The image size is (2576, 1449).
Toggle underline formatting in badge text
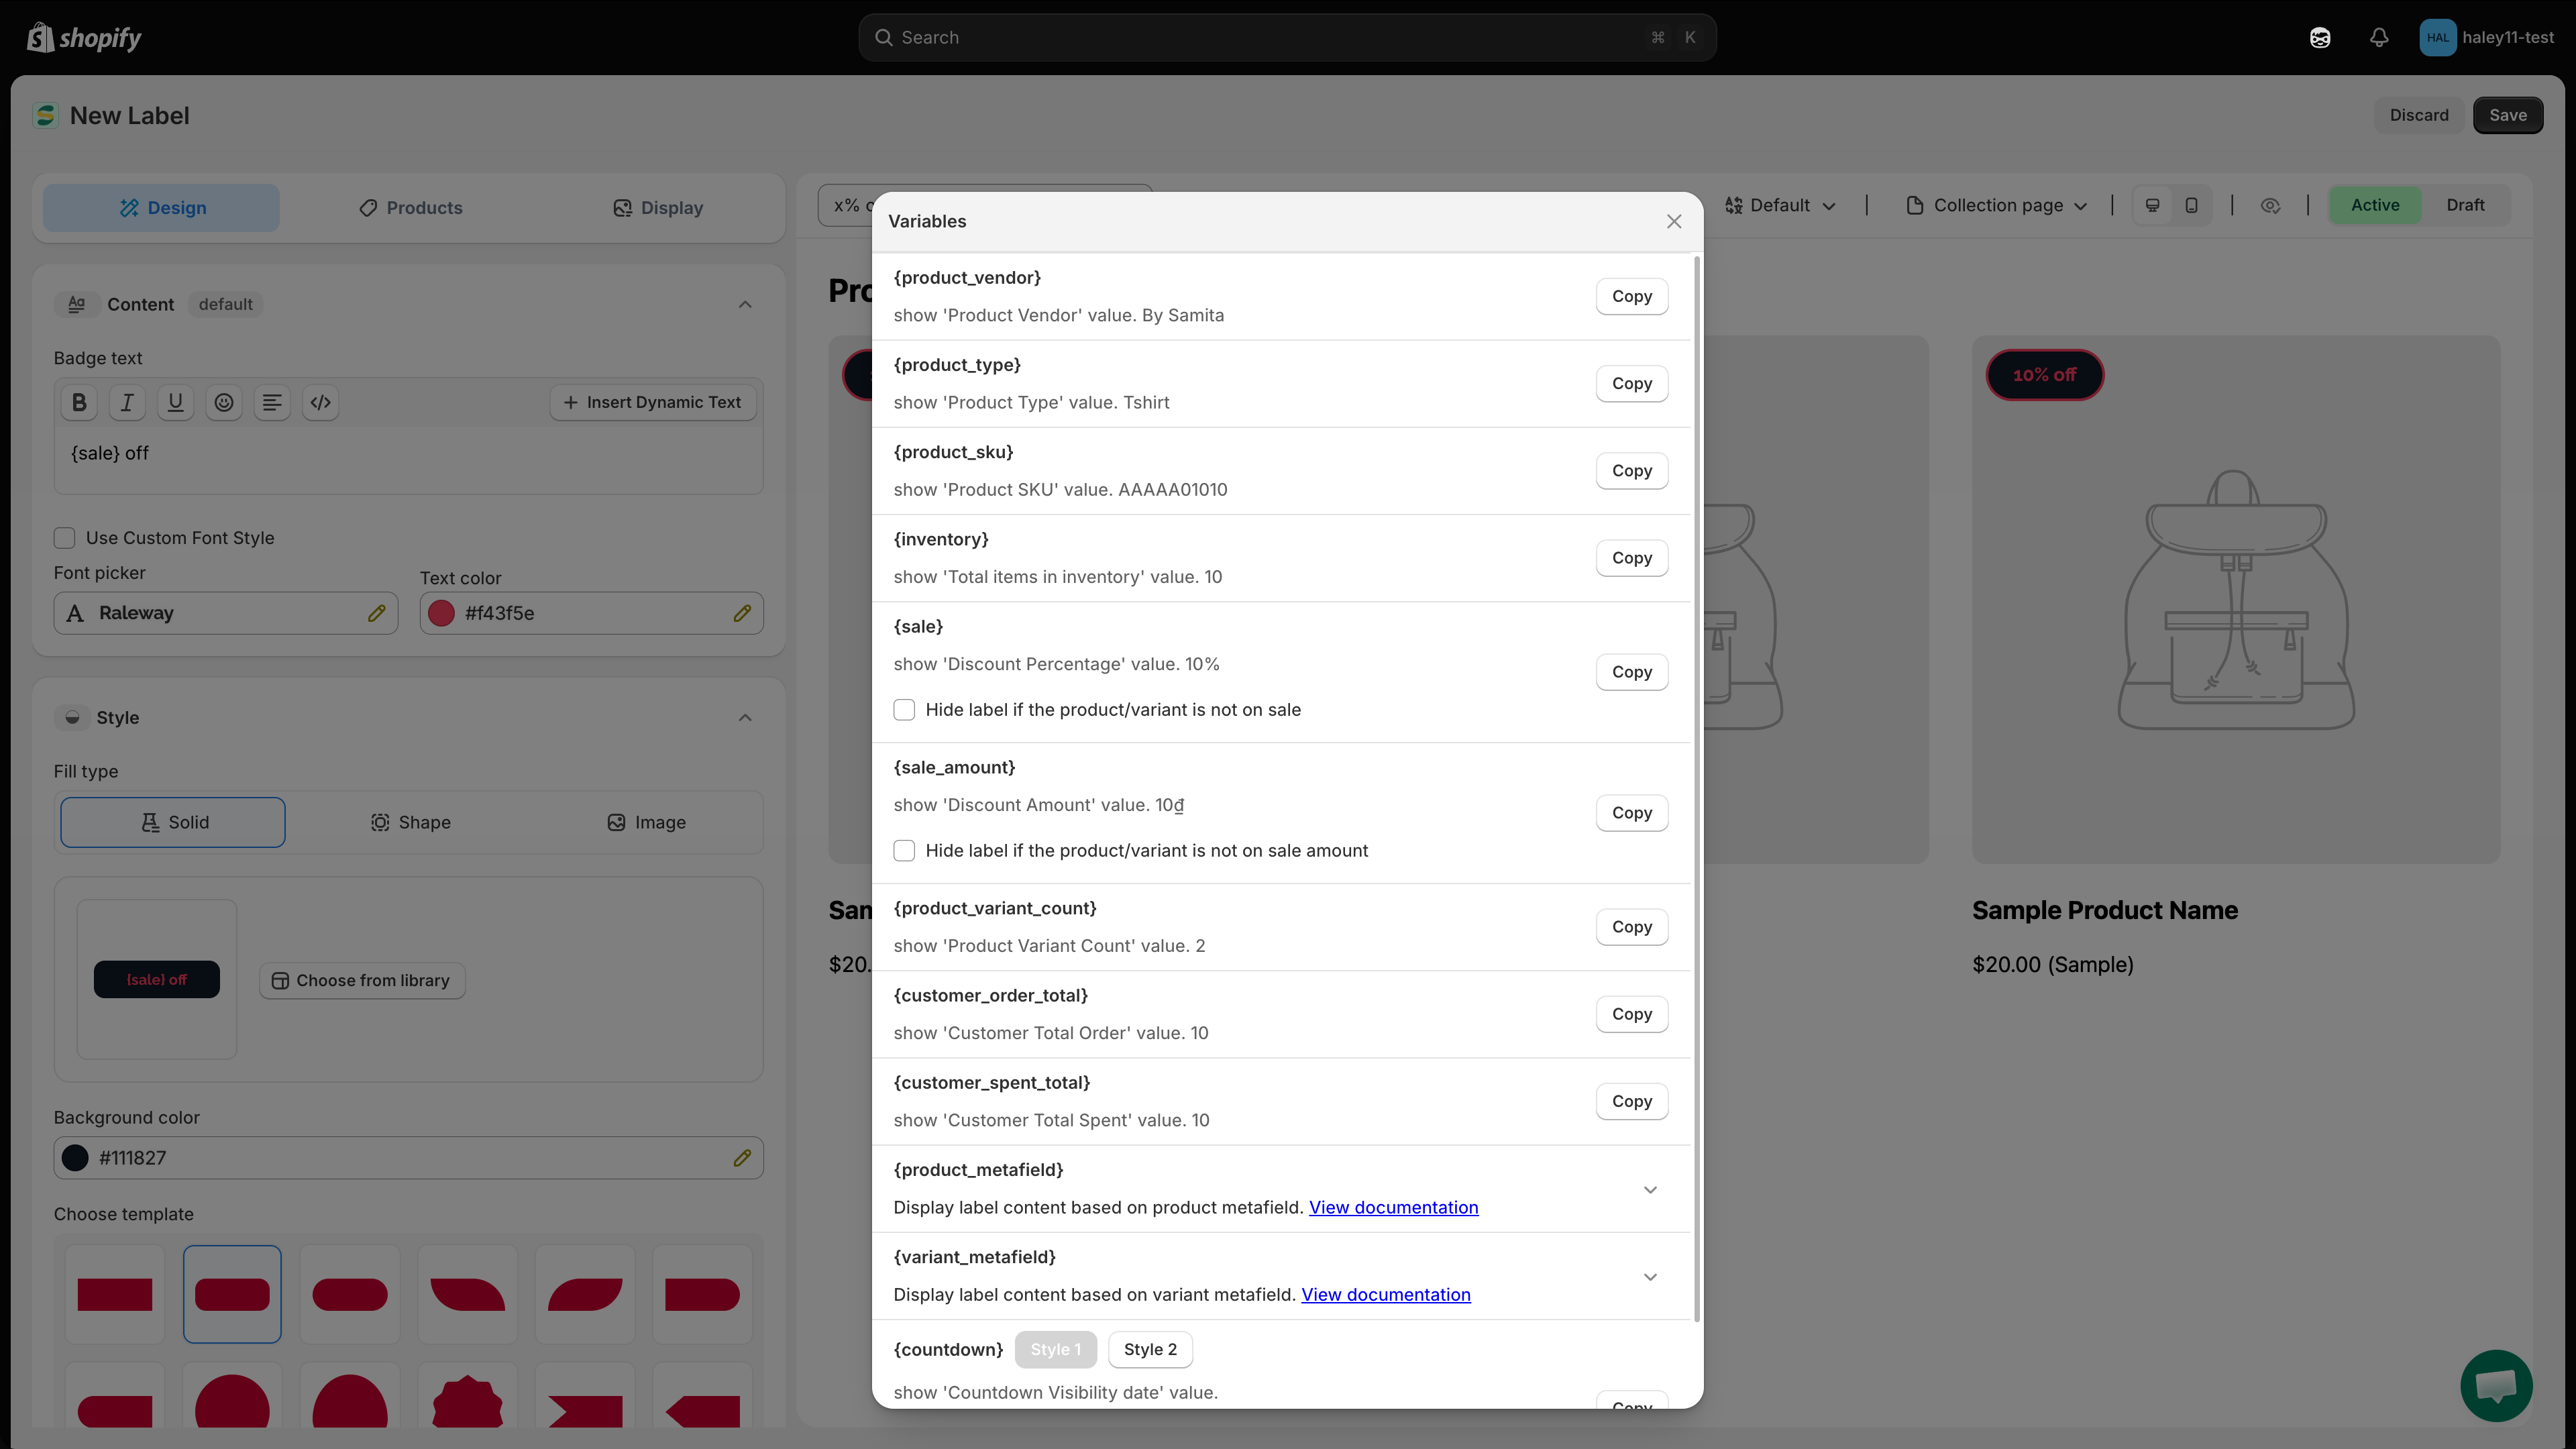pos(175,402)
